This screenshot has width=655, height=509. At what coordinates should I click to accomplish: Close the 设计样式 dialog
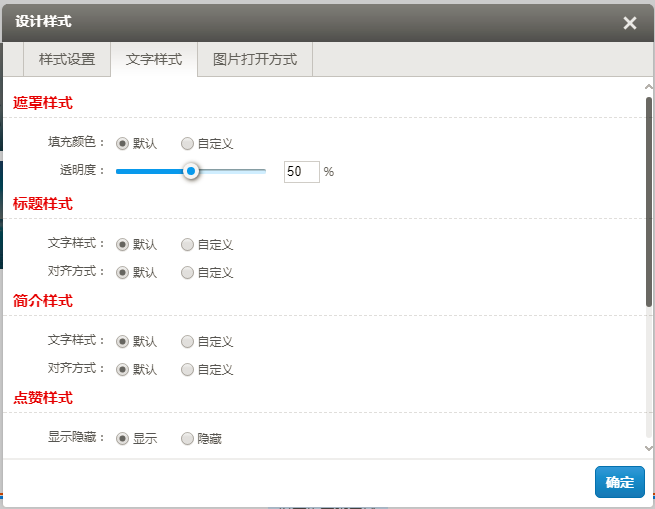coord(629,23)
